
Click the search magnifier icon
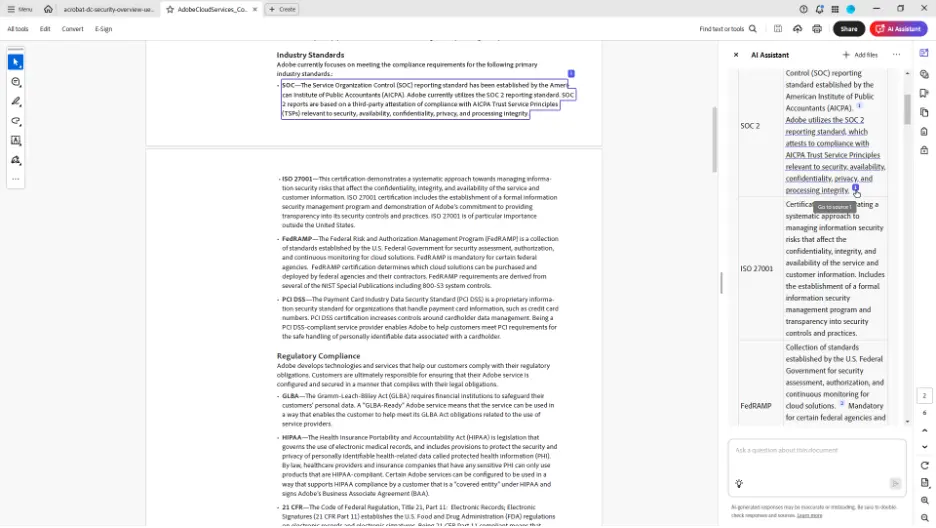(753, 29)
